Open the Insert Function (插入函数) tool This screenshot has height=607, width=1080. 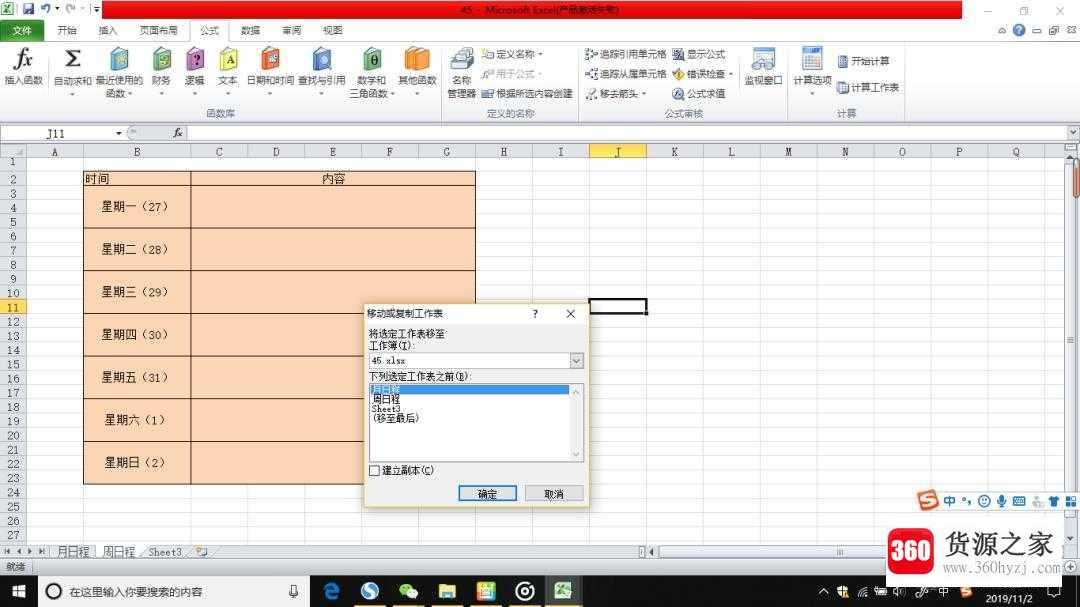pos(23,66)
